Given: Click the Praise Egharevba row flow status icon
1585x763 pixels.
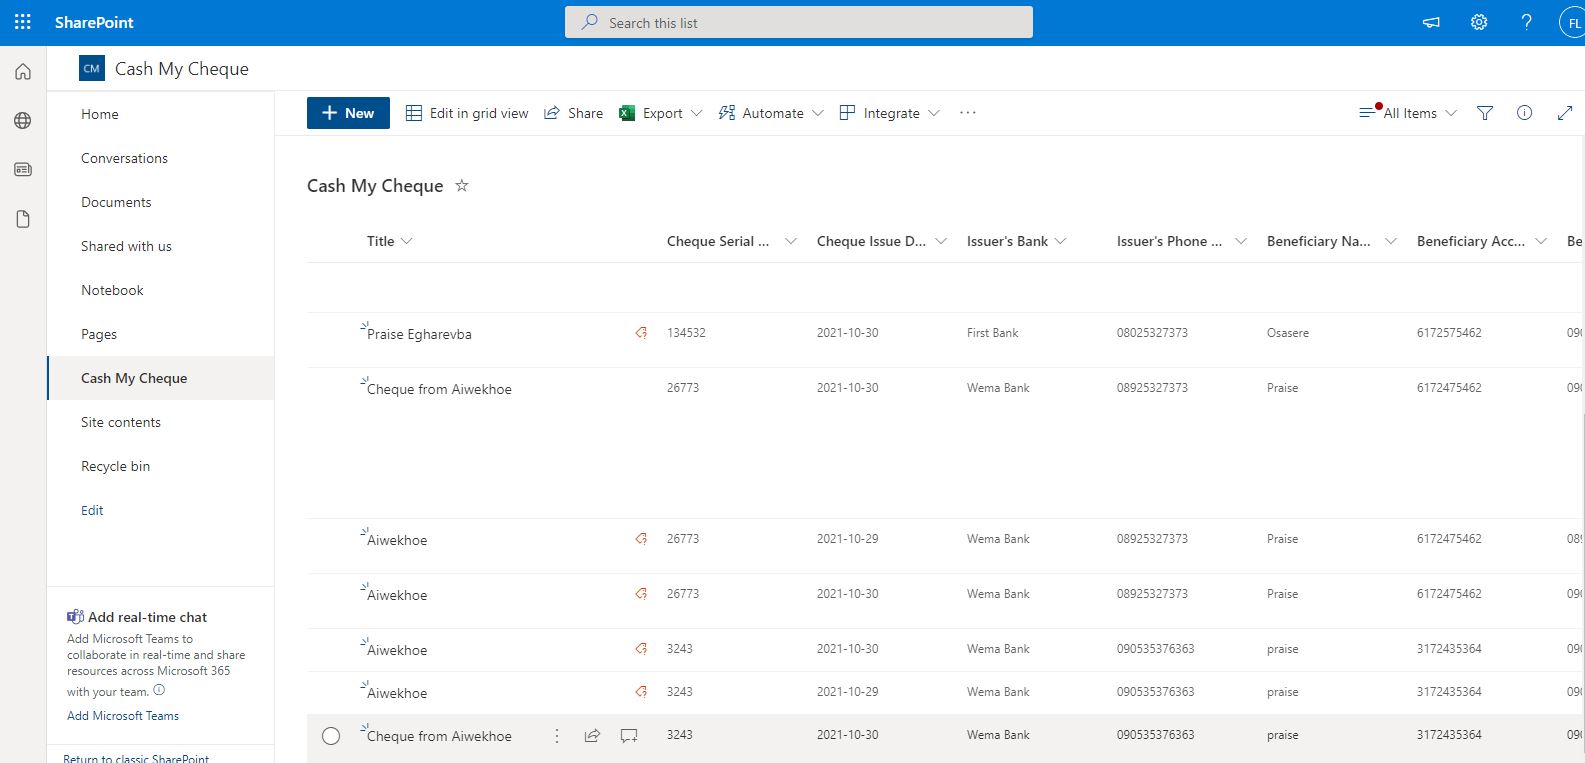Looking at the screenshot, I should pyautogui.click(x=641, y=333).
